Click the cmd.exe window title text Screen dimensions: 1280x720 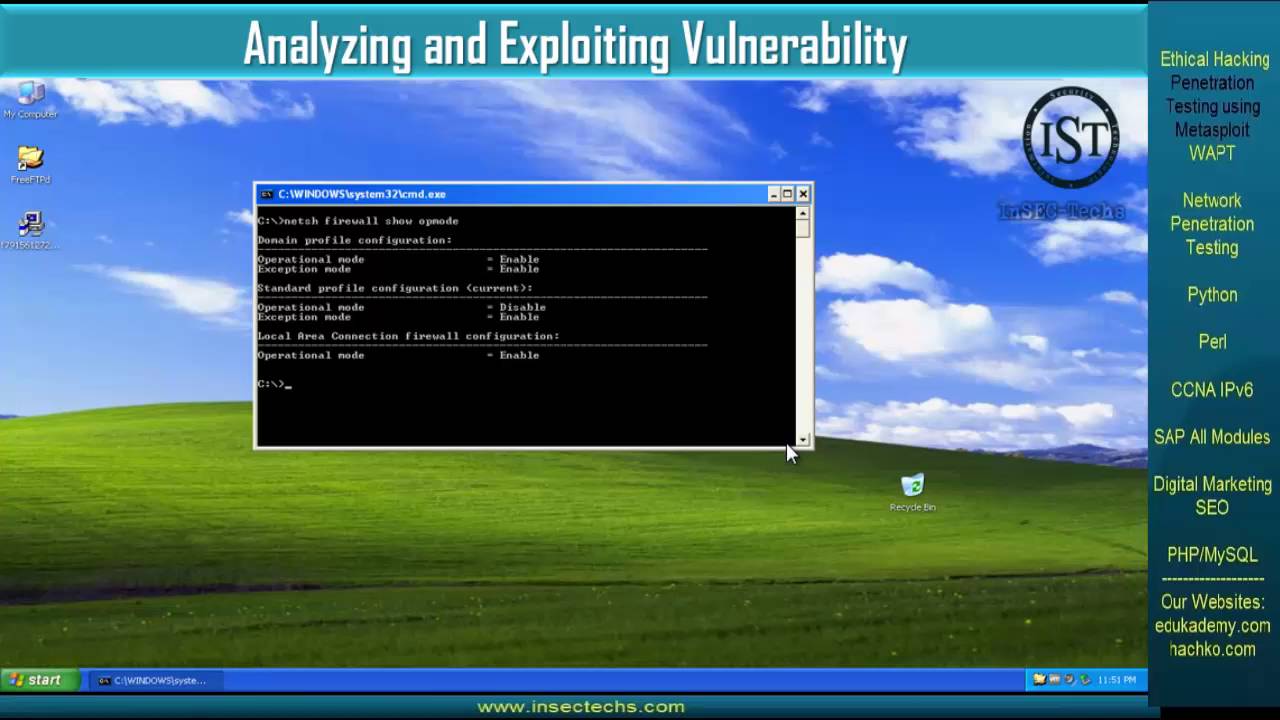tap(362, 194)
